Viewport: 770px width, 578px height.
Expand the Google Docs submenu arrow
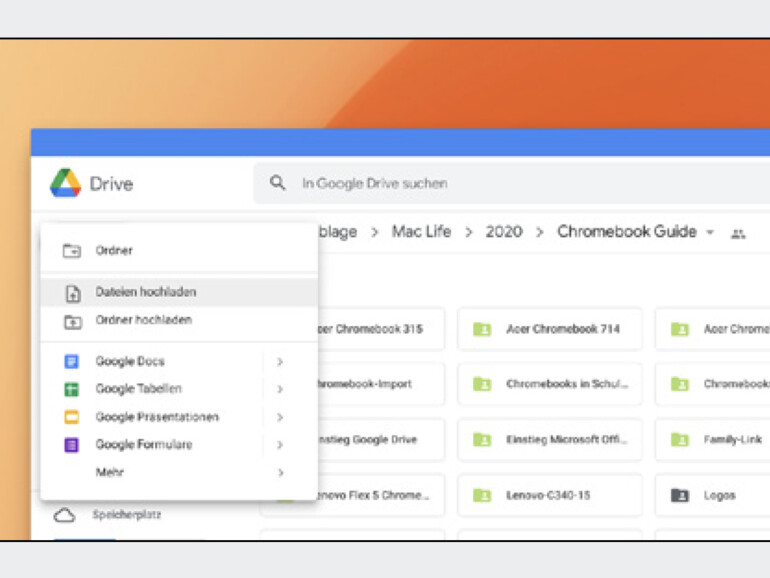[x=280, y=362]
